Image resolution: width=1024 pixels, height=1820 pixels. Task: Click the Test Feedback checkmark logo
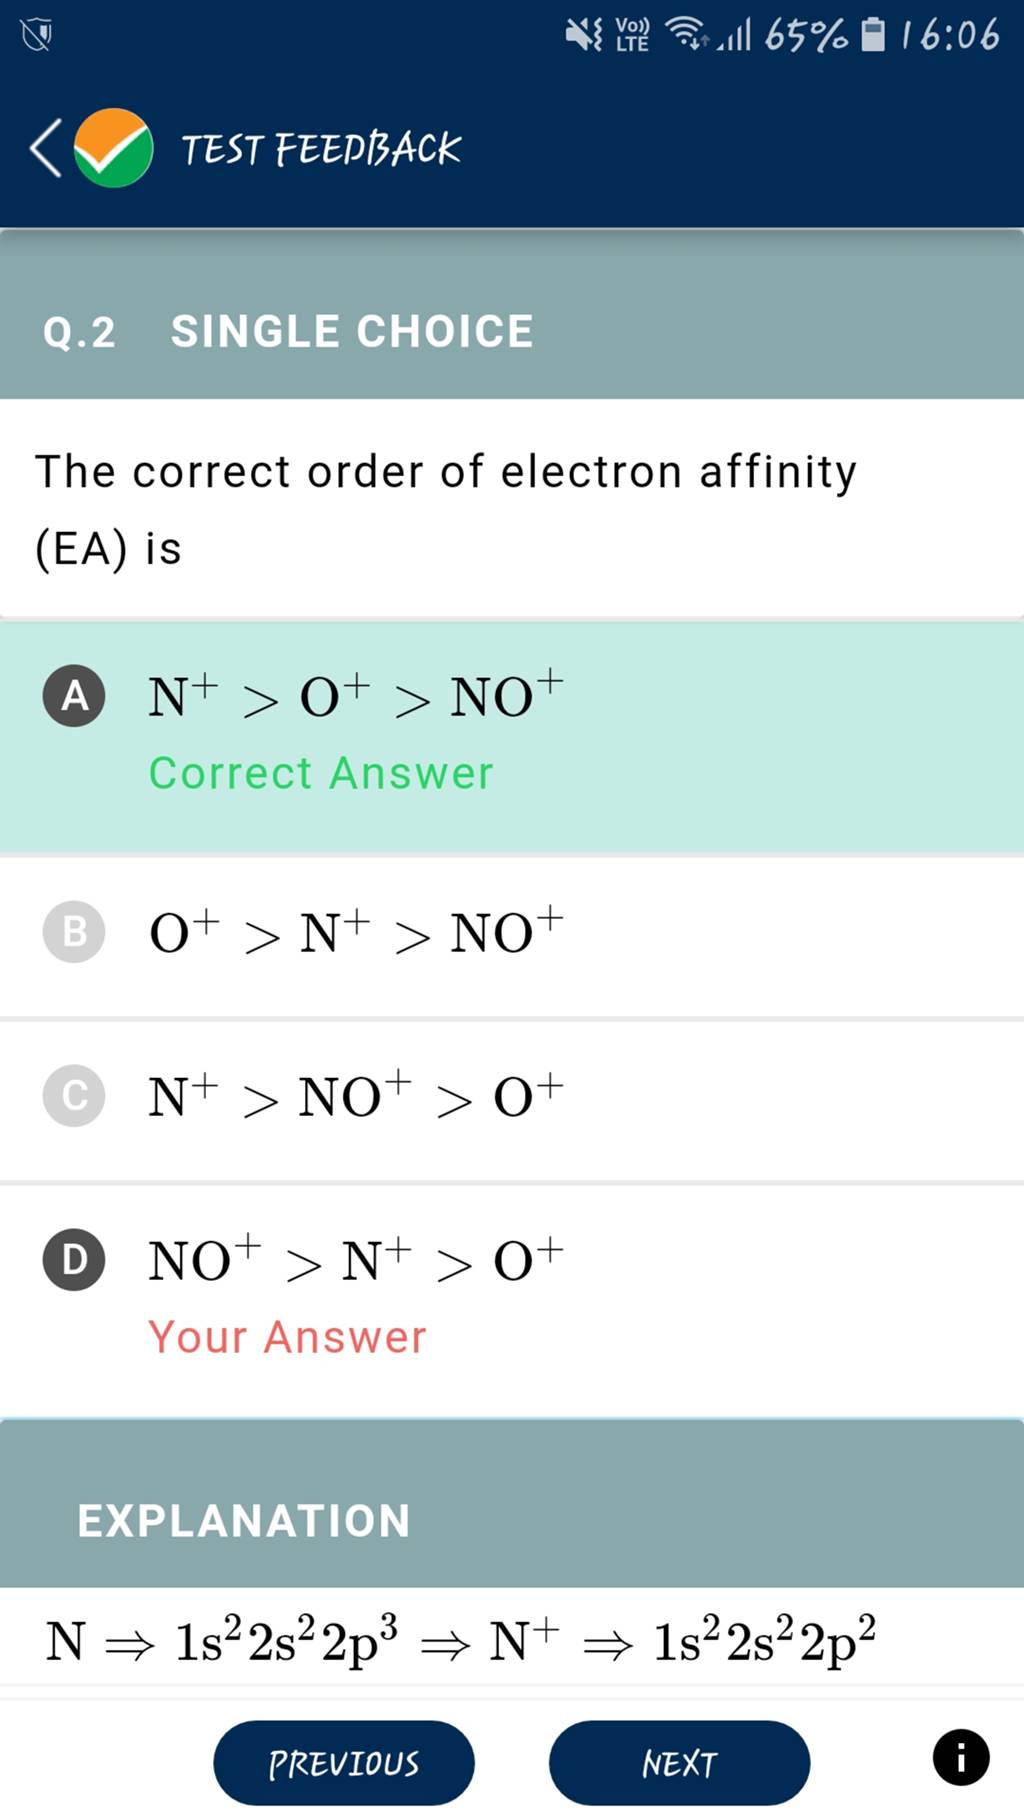(x=113, y=148)
